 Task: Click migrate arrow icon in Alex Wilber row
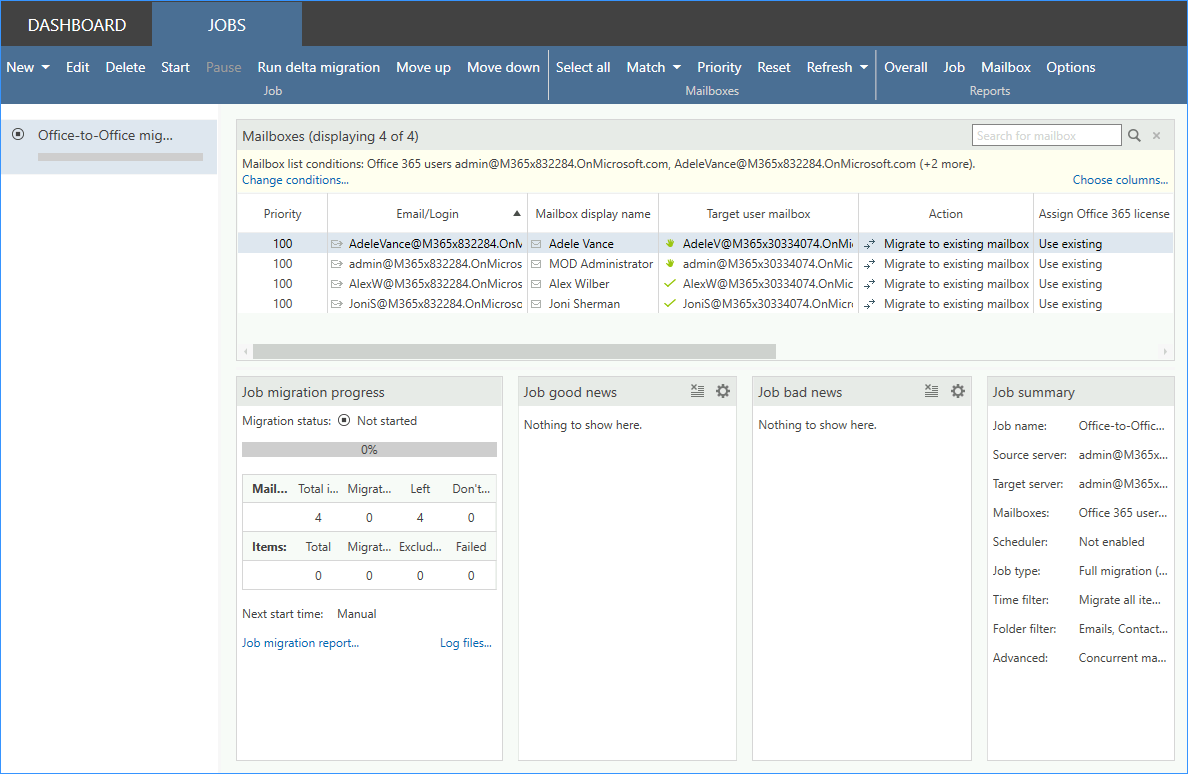(870, 284)
